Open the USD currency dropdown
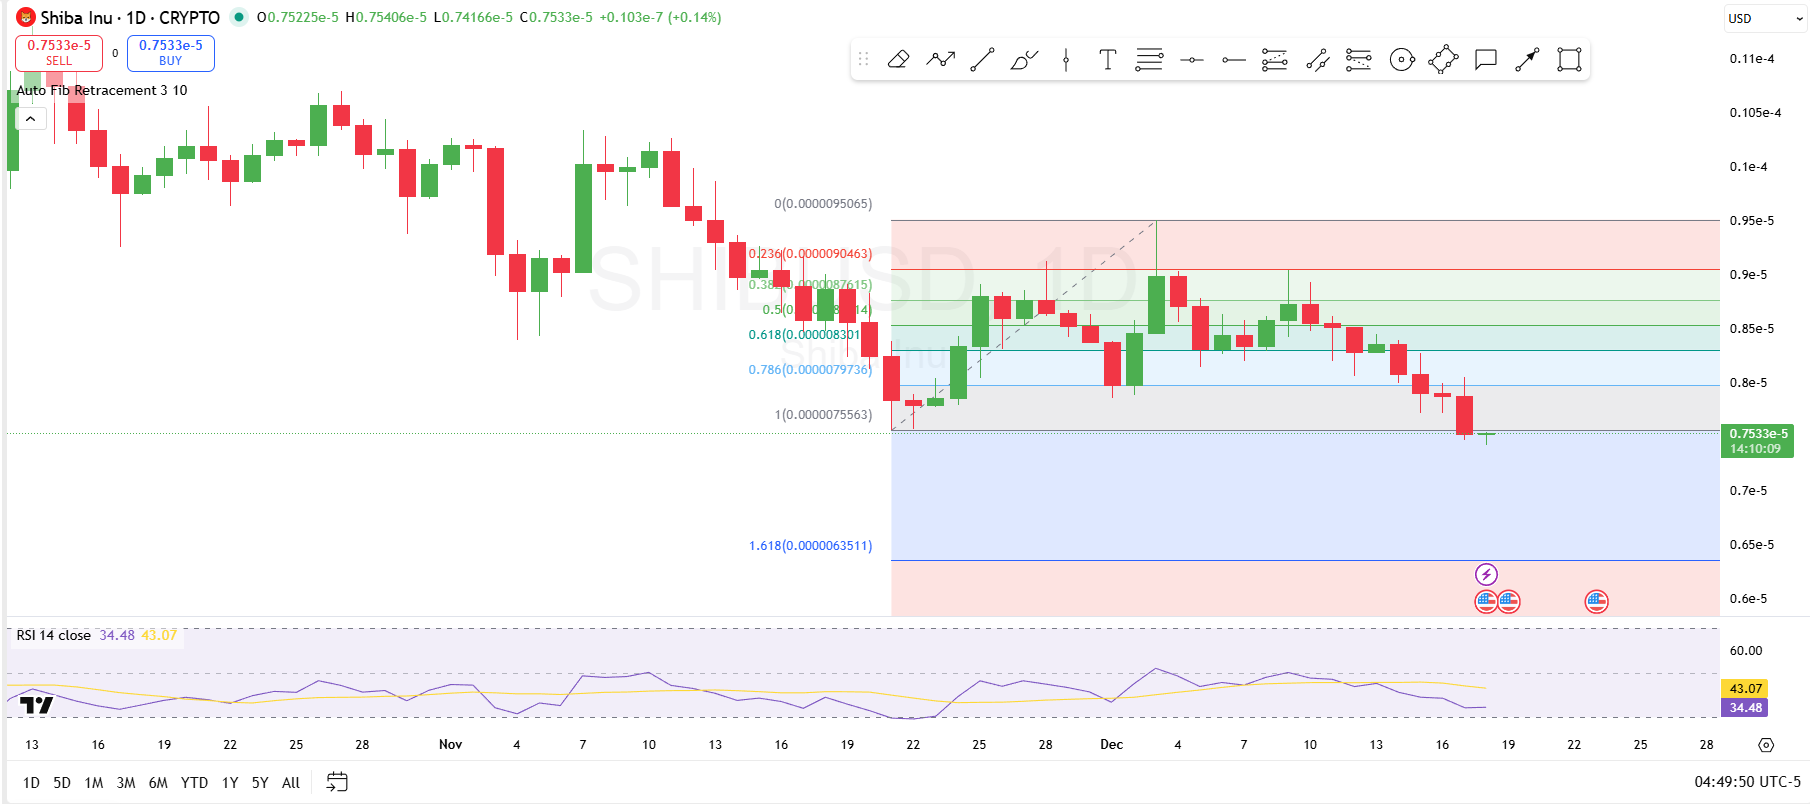The width and height of the screenshot is (1810, 804). point(1765,18)
